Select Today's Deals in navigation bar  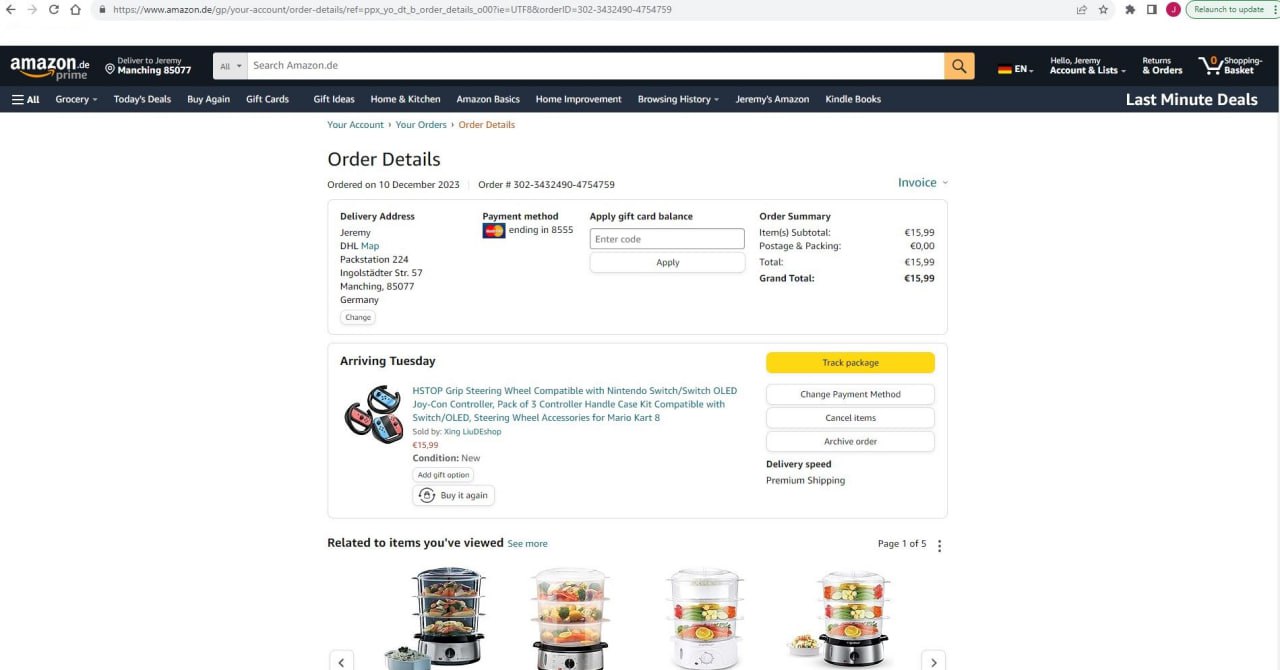click(x=142, y=99)
